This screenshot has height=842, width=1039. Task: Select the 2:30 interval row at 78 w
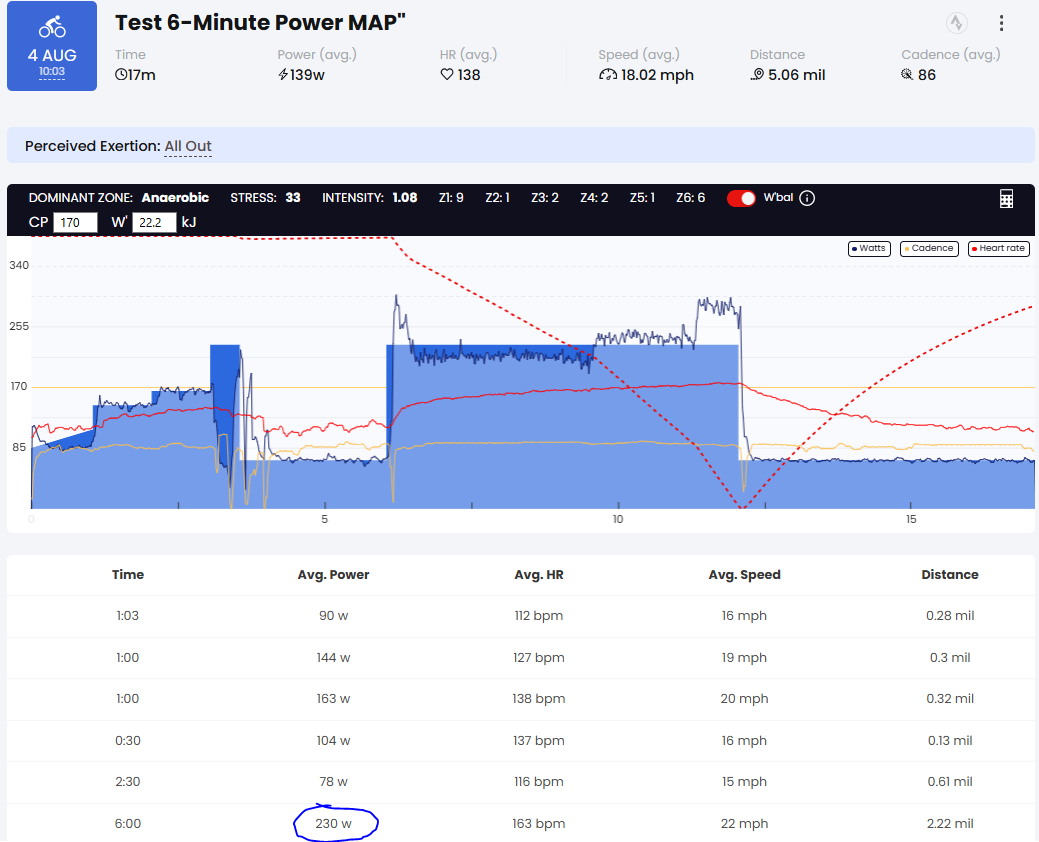520,782
